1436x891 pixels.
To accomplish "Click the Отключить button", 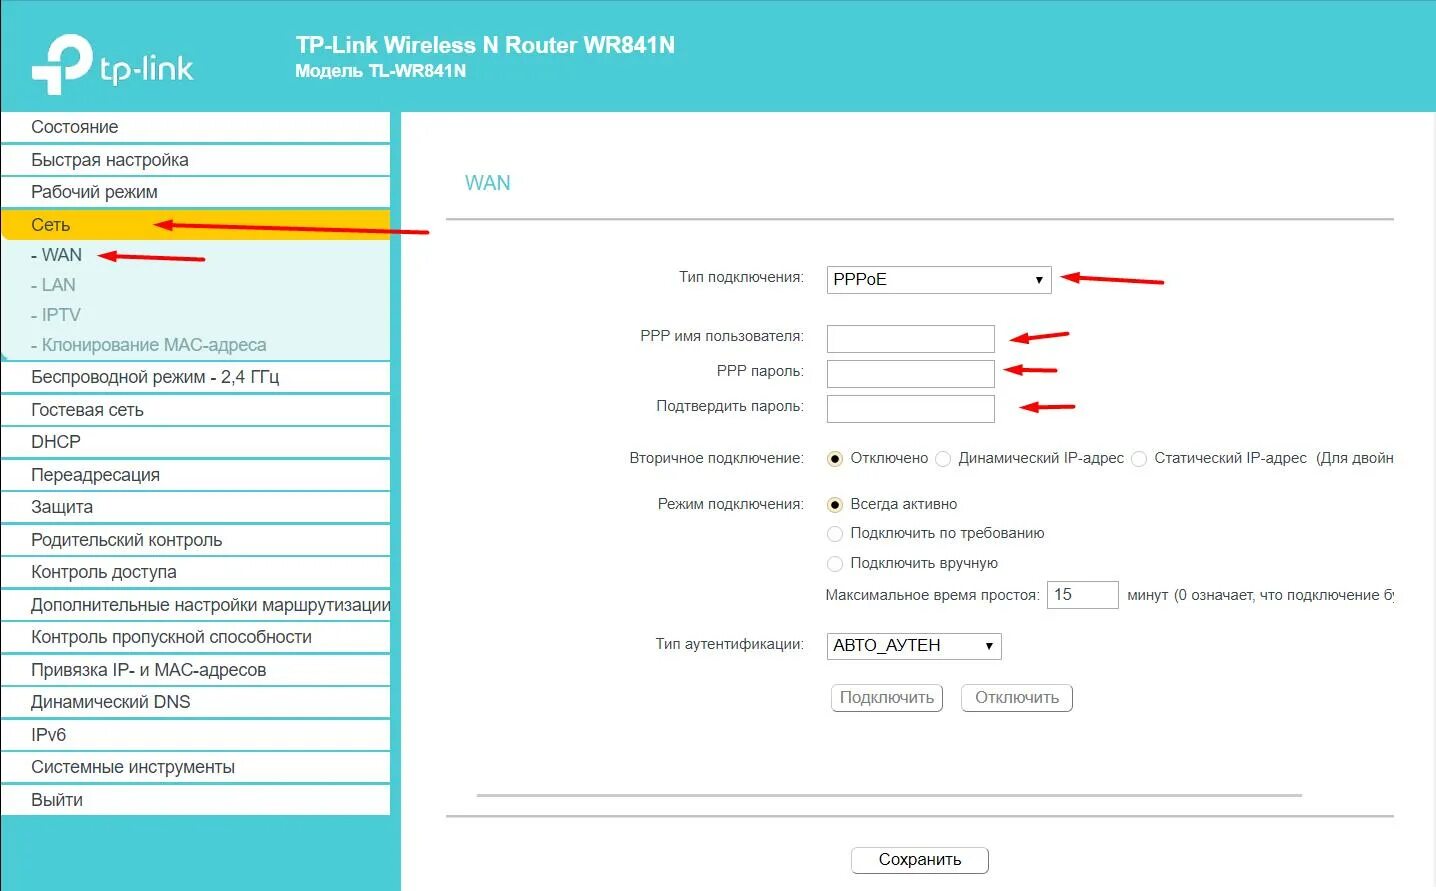I will [x=1017, y=698].
